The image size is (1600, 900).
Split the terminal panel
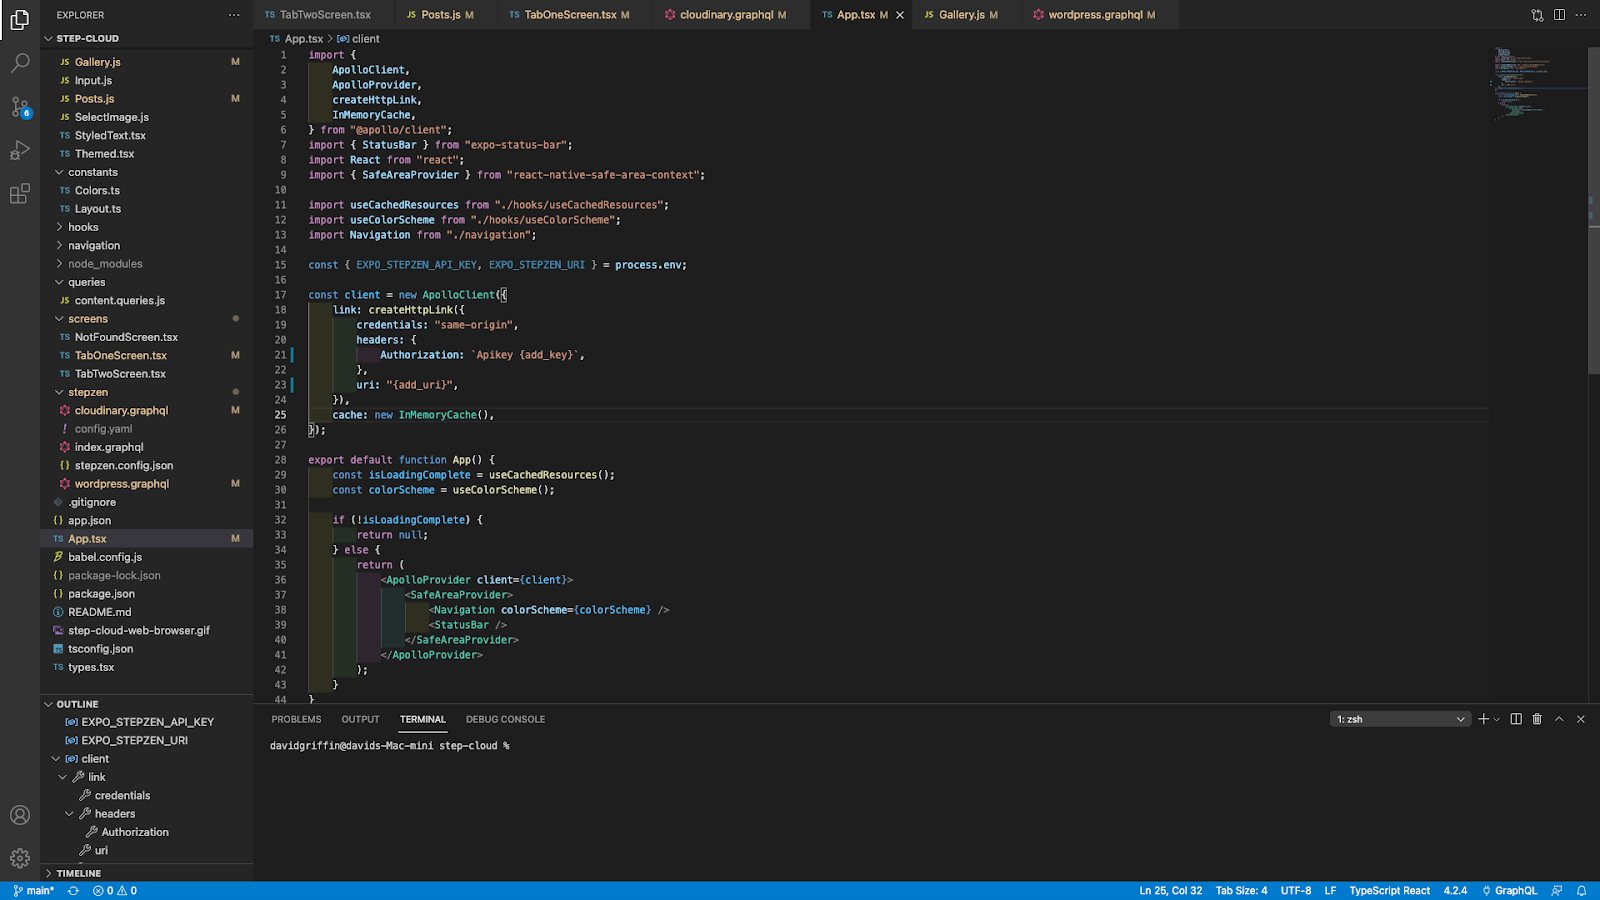coord(1516,719)
